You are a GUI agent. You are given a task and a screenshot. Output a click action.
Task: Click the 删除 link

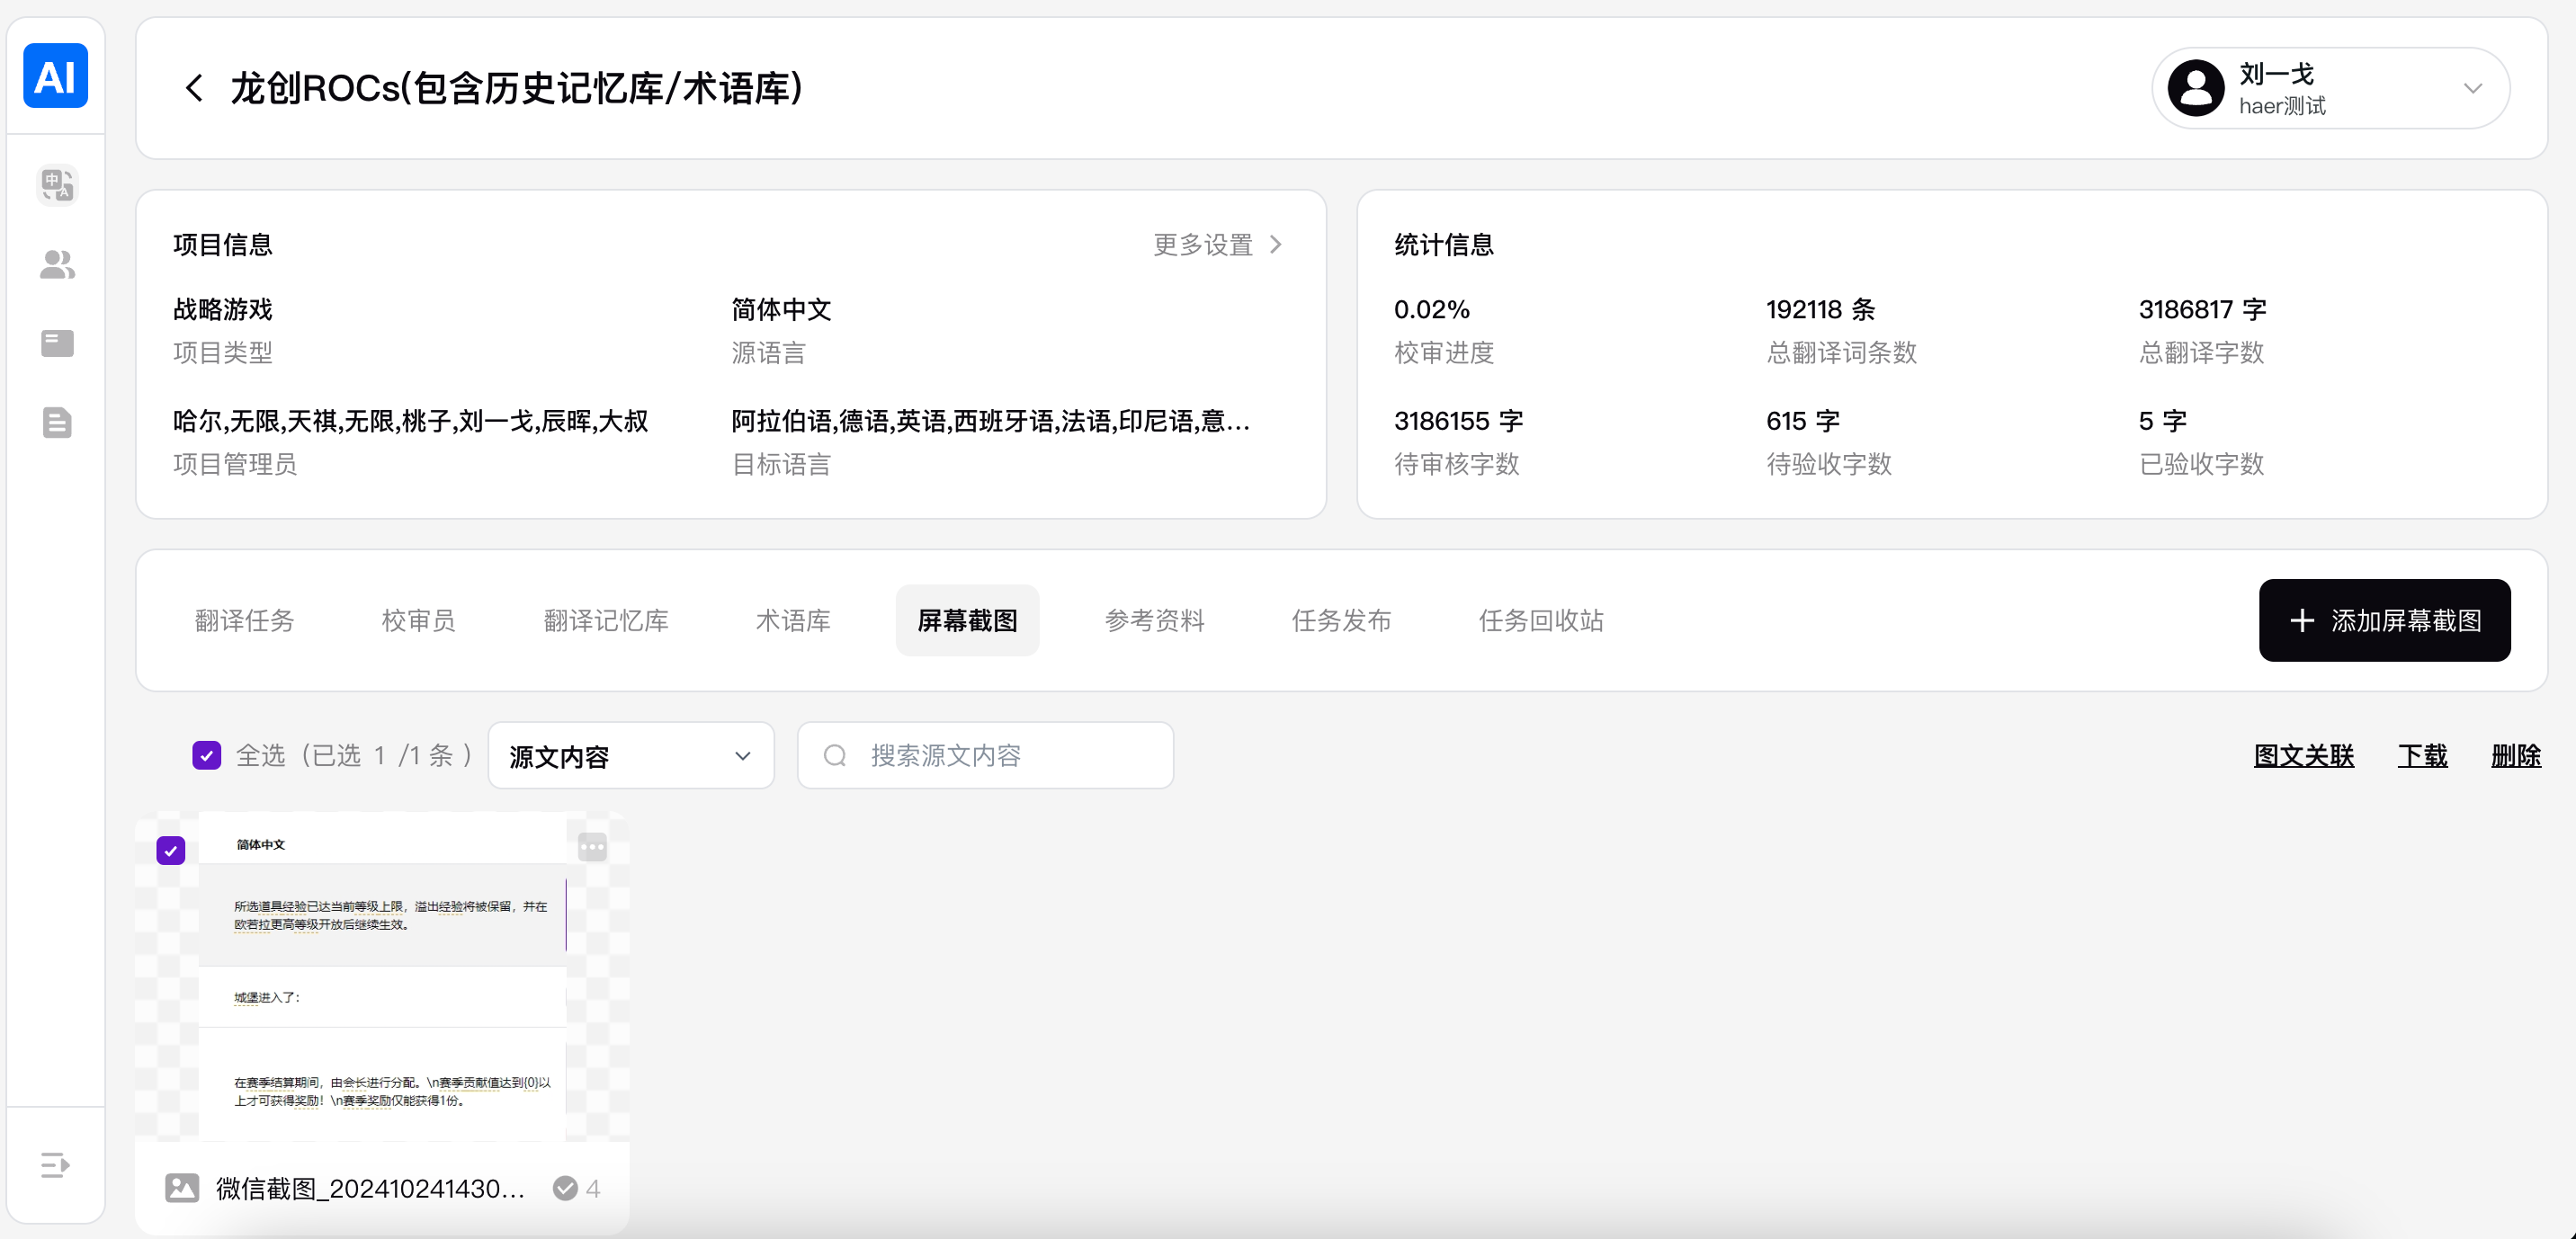(x=2515, y=756)
